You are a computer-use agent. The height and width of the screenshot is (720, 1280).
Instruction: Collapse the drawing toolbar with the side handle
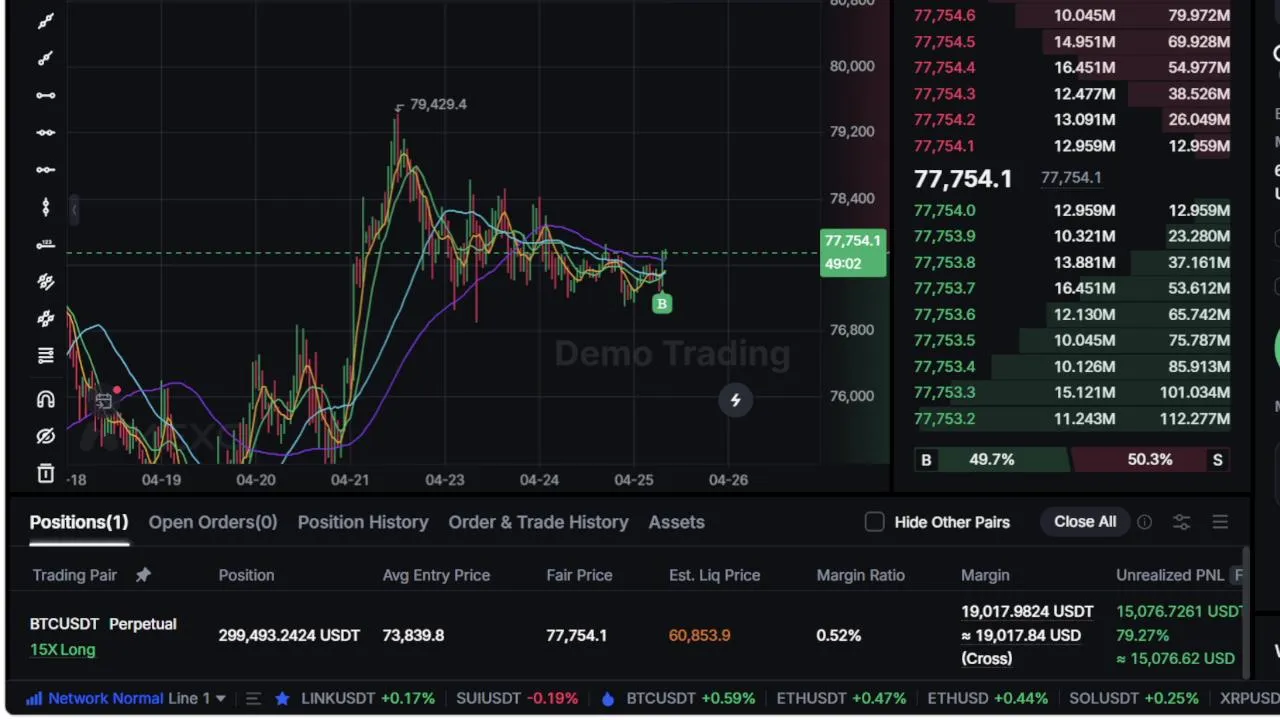74,209
